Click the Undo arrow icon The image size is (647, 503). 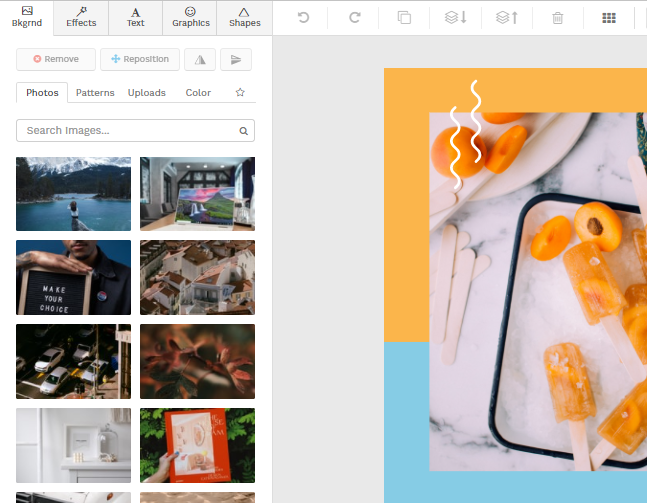tap(303, 17)
